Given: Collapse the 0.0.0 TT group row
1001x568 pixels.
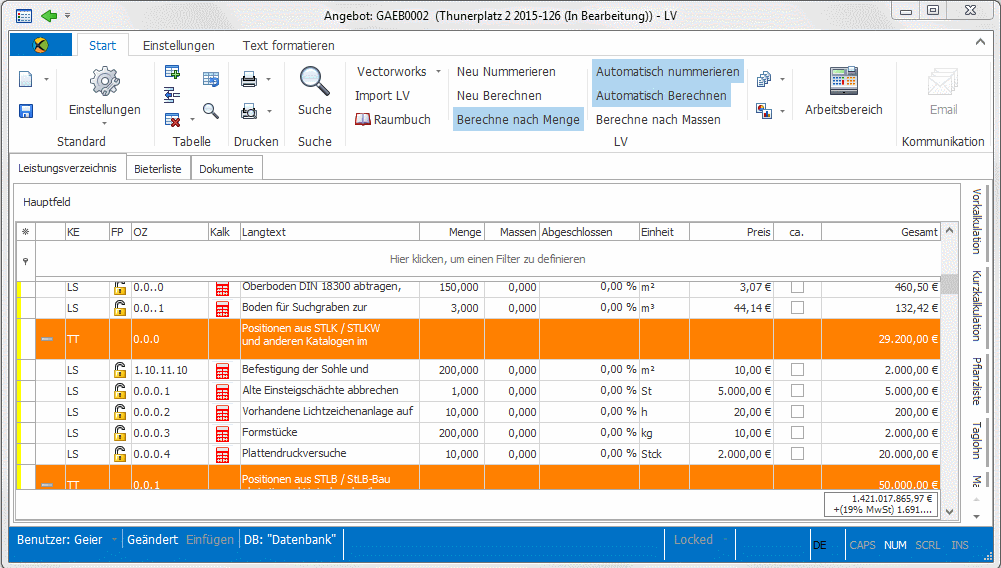Looking at the screenshot, I should 47,339.
